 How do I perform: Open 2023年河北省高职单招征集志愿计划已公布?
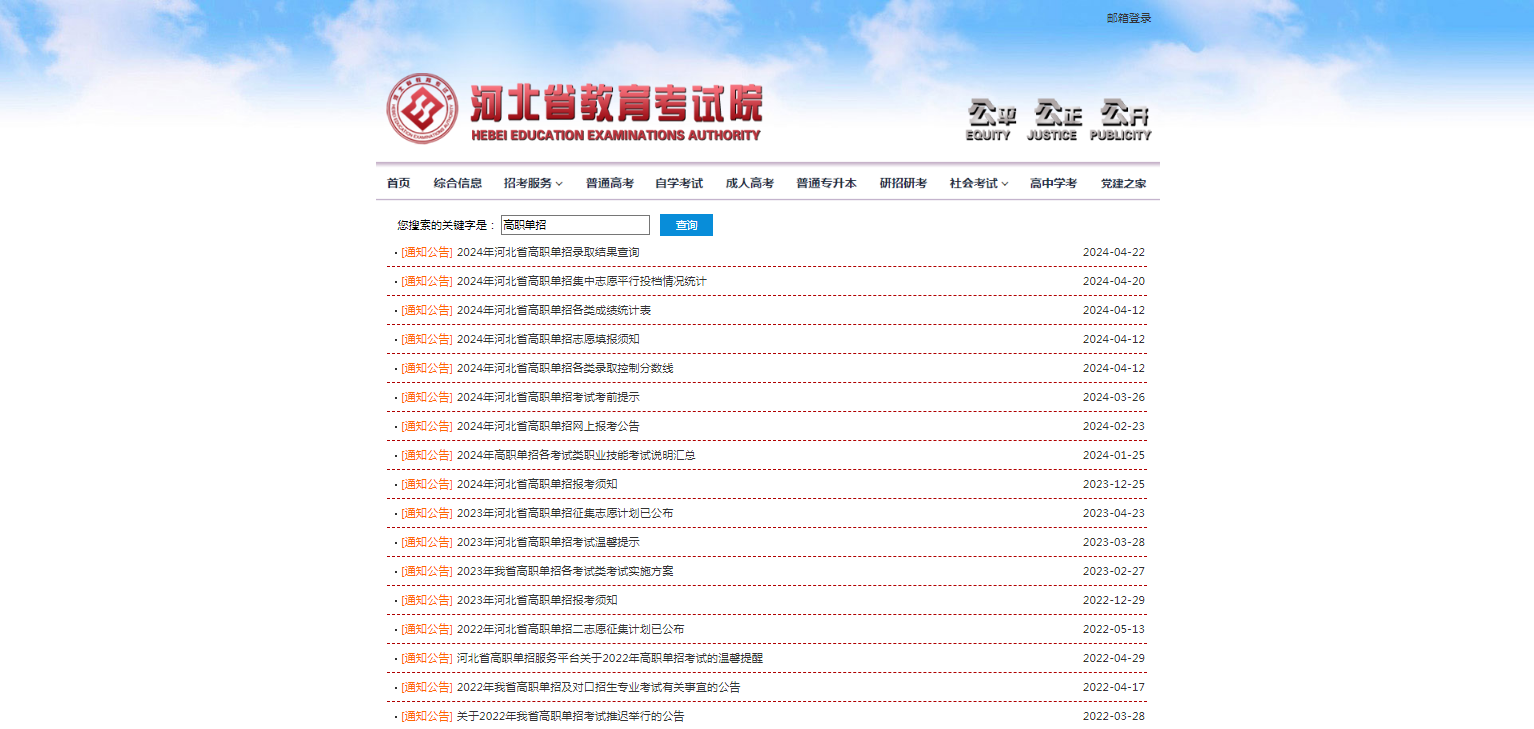point(565,513)
